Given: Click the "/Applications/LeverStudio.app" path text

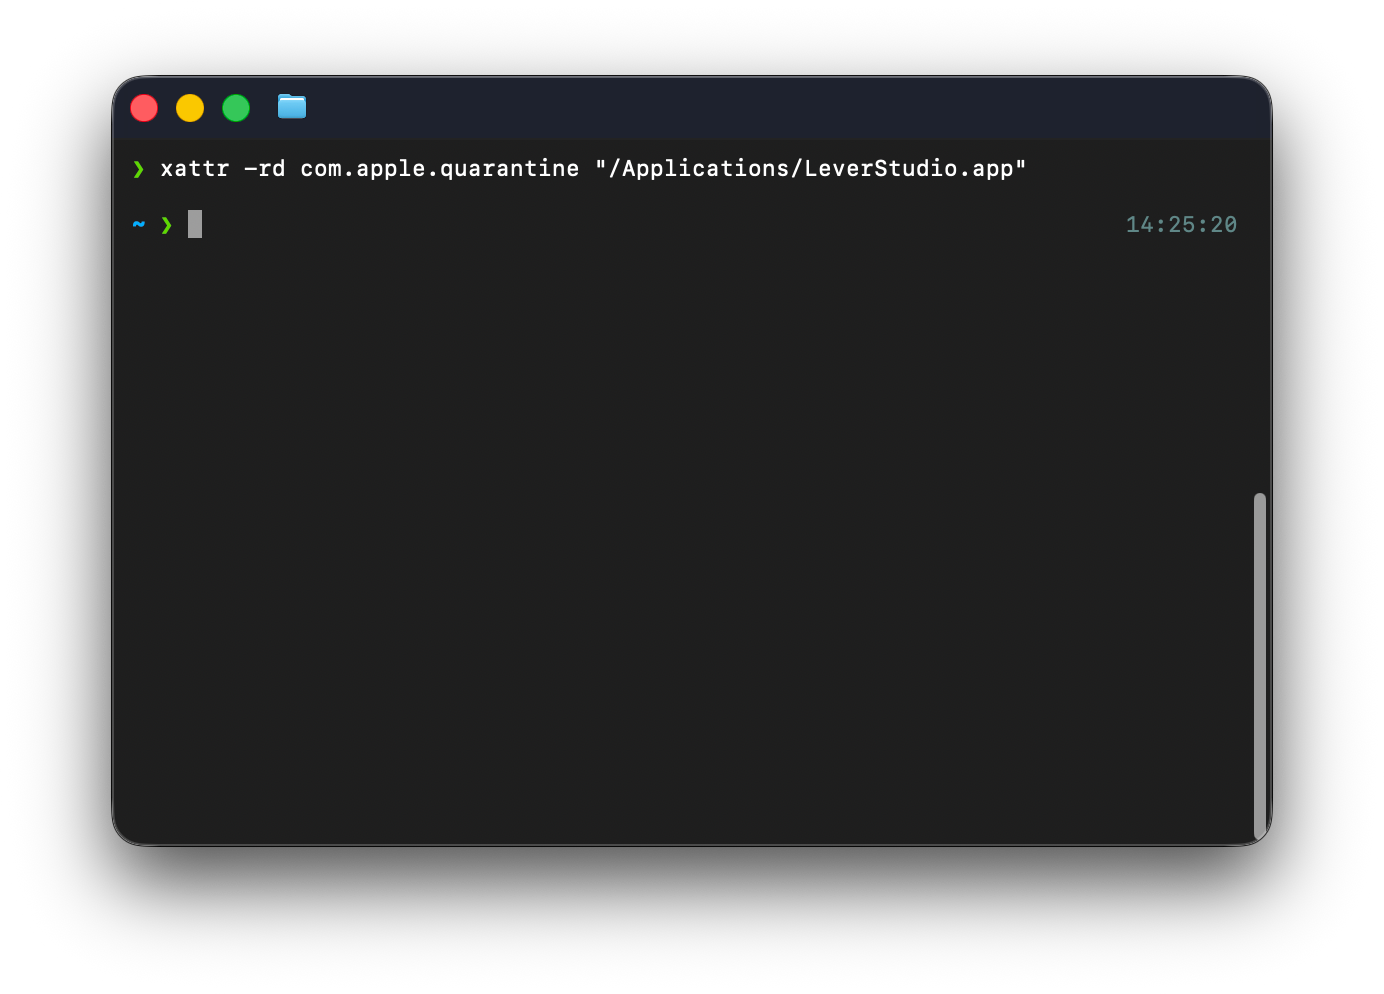Looking at the screenshot, I should pos(811,168).
